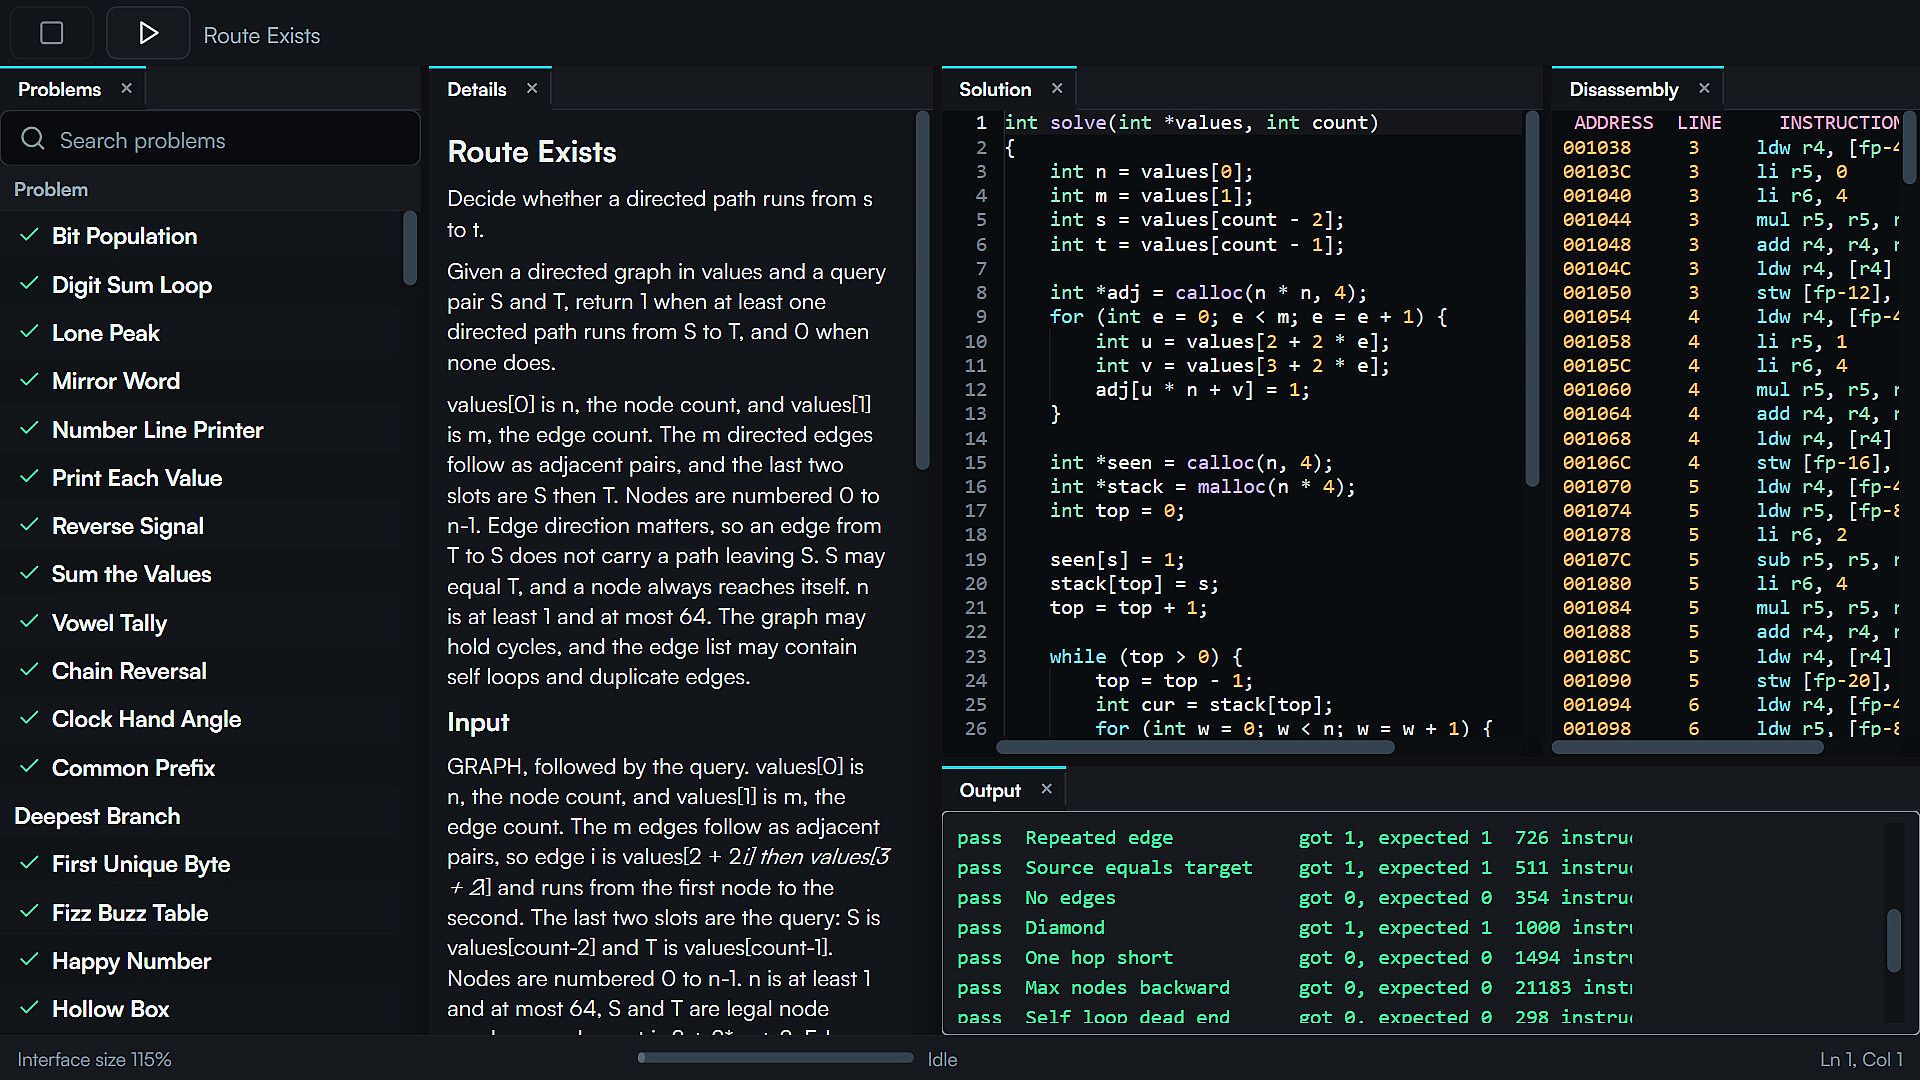Image resolution: width=1920 pixels, height=1080 pixels.
Task: Open the Clock Hand Angle problem
Action: [200, 719]
